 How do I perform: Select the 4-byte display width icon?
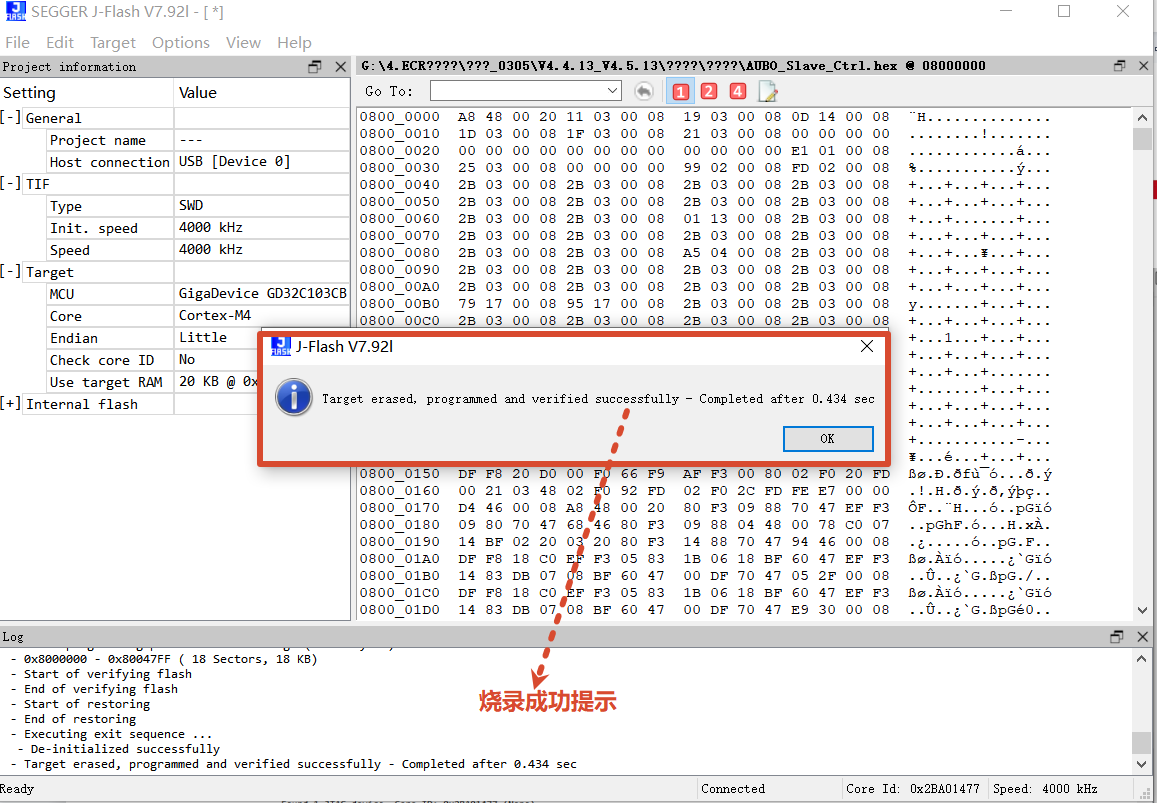pyautogui.click(x=737, y=92)
